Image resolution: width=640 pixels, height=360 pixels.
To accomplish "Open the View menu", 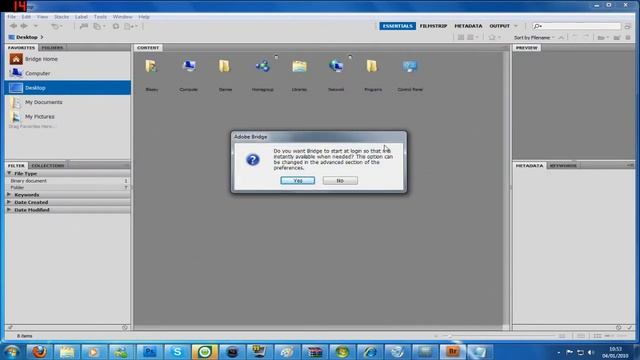I will pos(42,17).
